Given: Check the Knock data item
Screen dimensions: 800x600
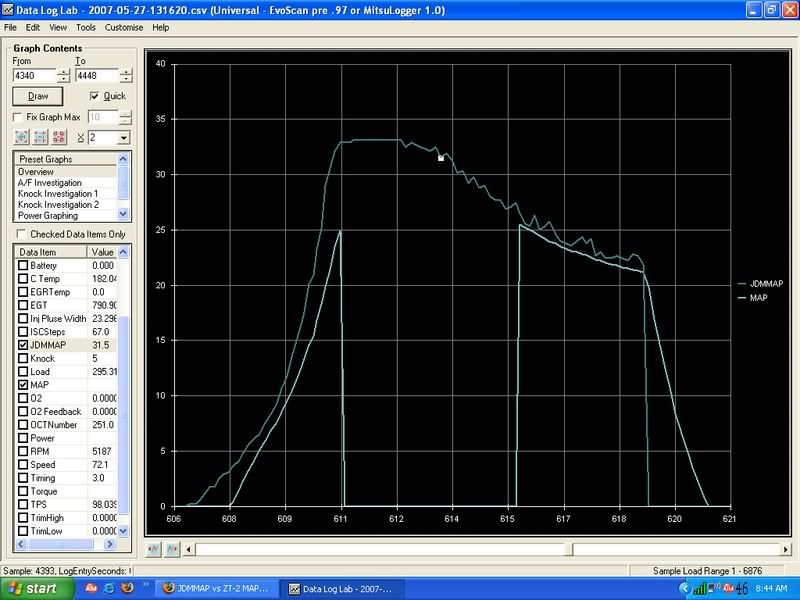Looking at the screenshot, I should [x=24, y=357].
